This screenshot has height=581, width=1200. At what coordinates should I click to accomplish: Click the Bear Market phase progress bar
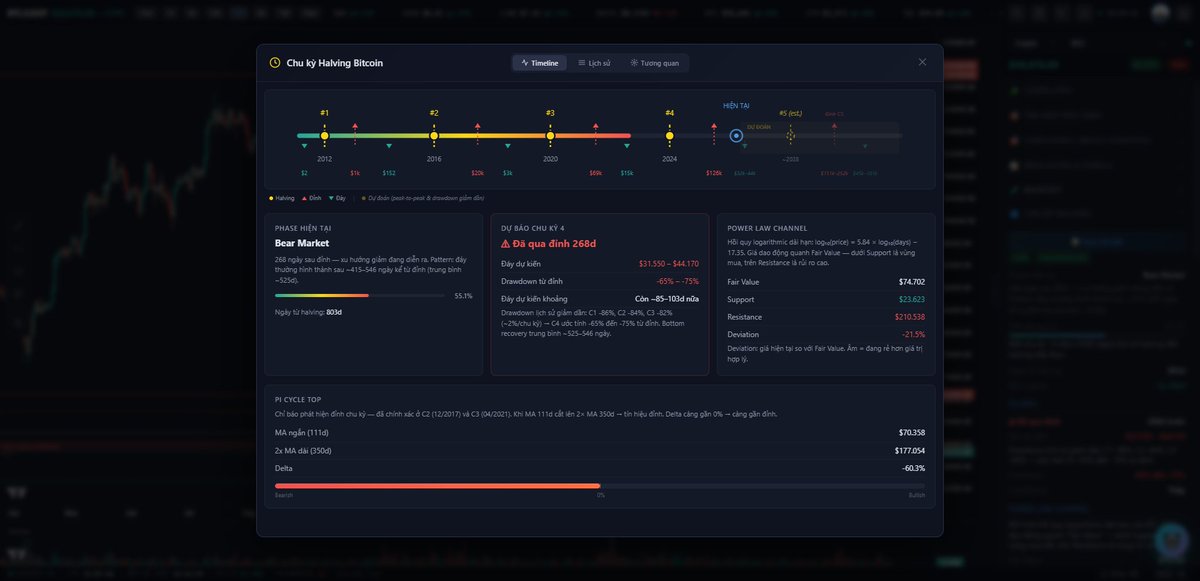(x=360, y=296)
